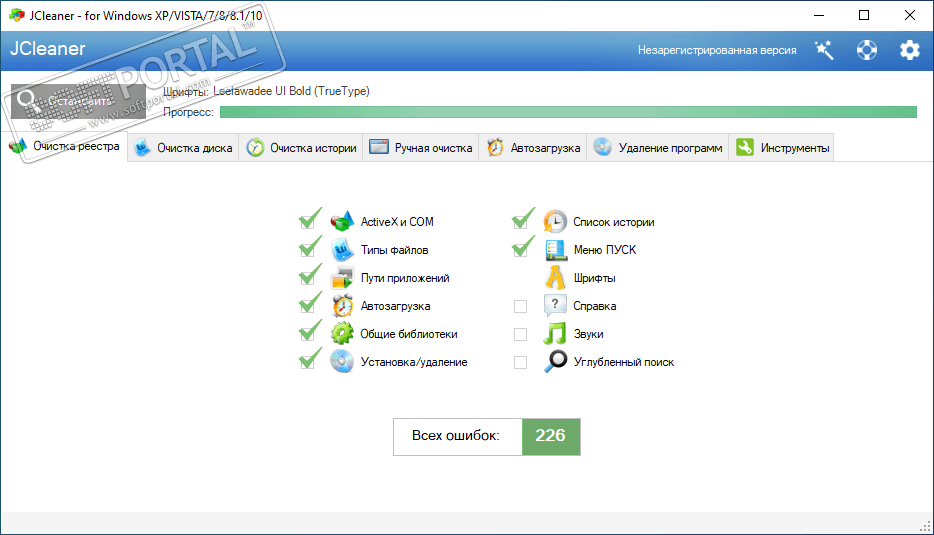Click the Шрифты label in list
The height and width of the screenshot is (535, 934).
(x=594, y=278)
